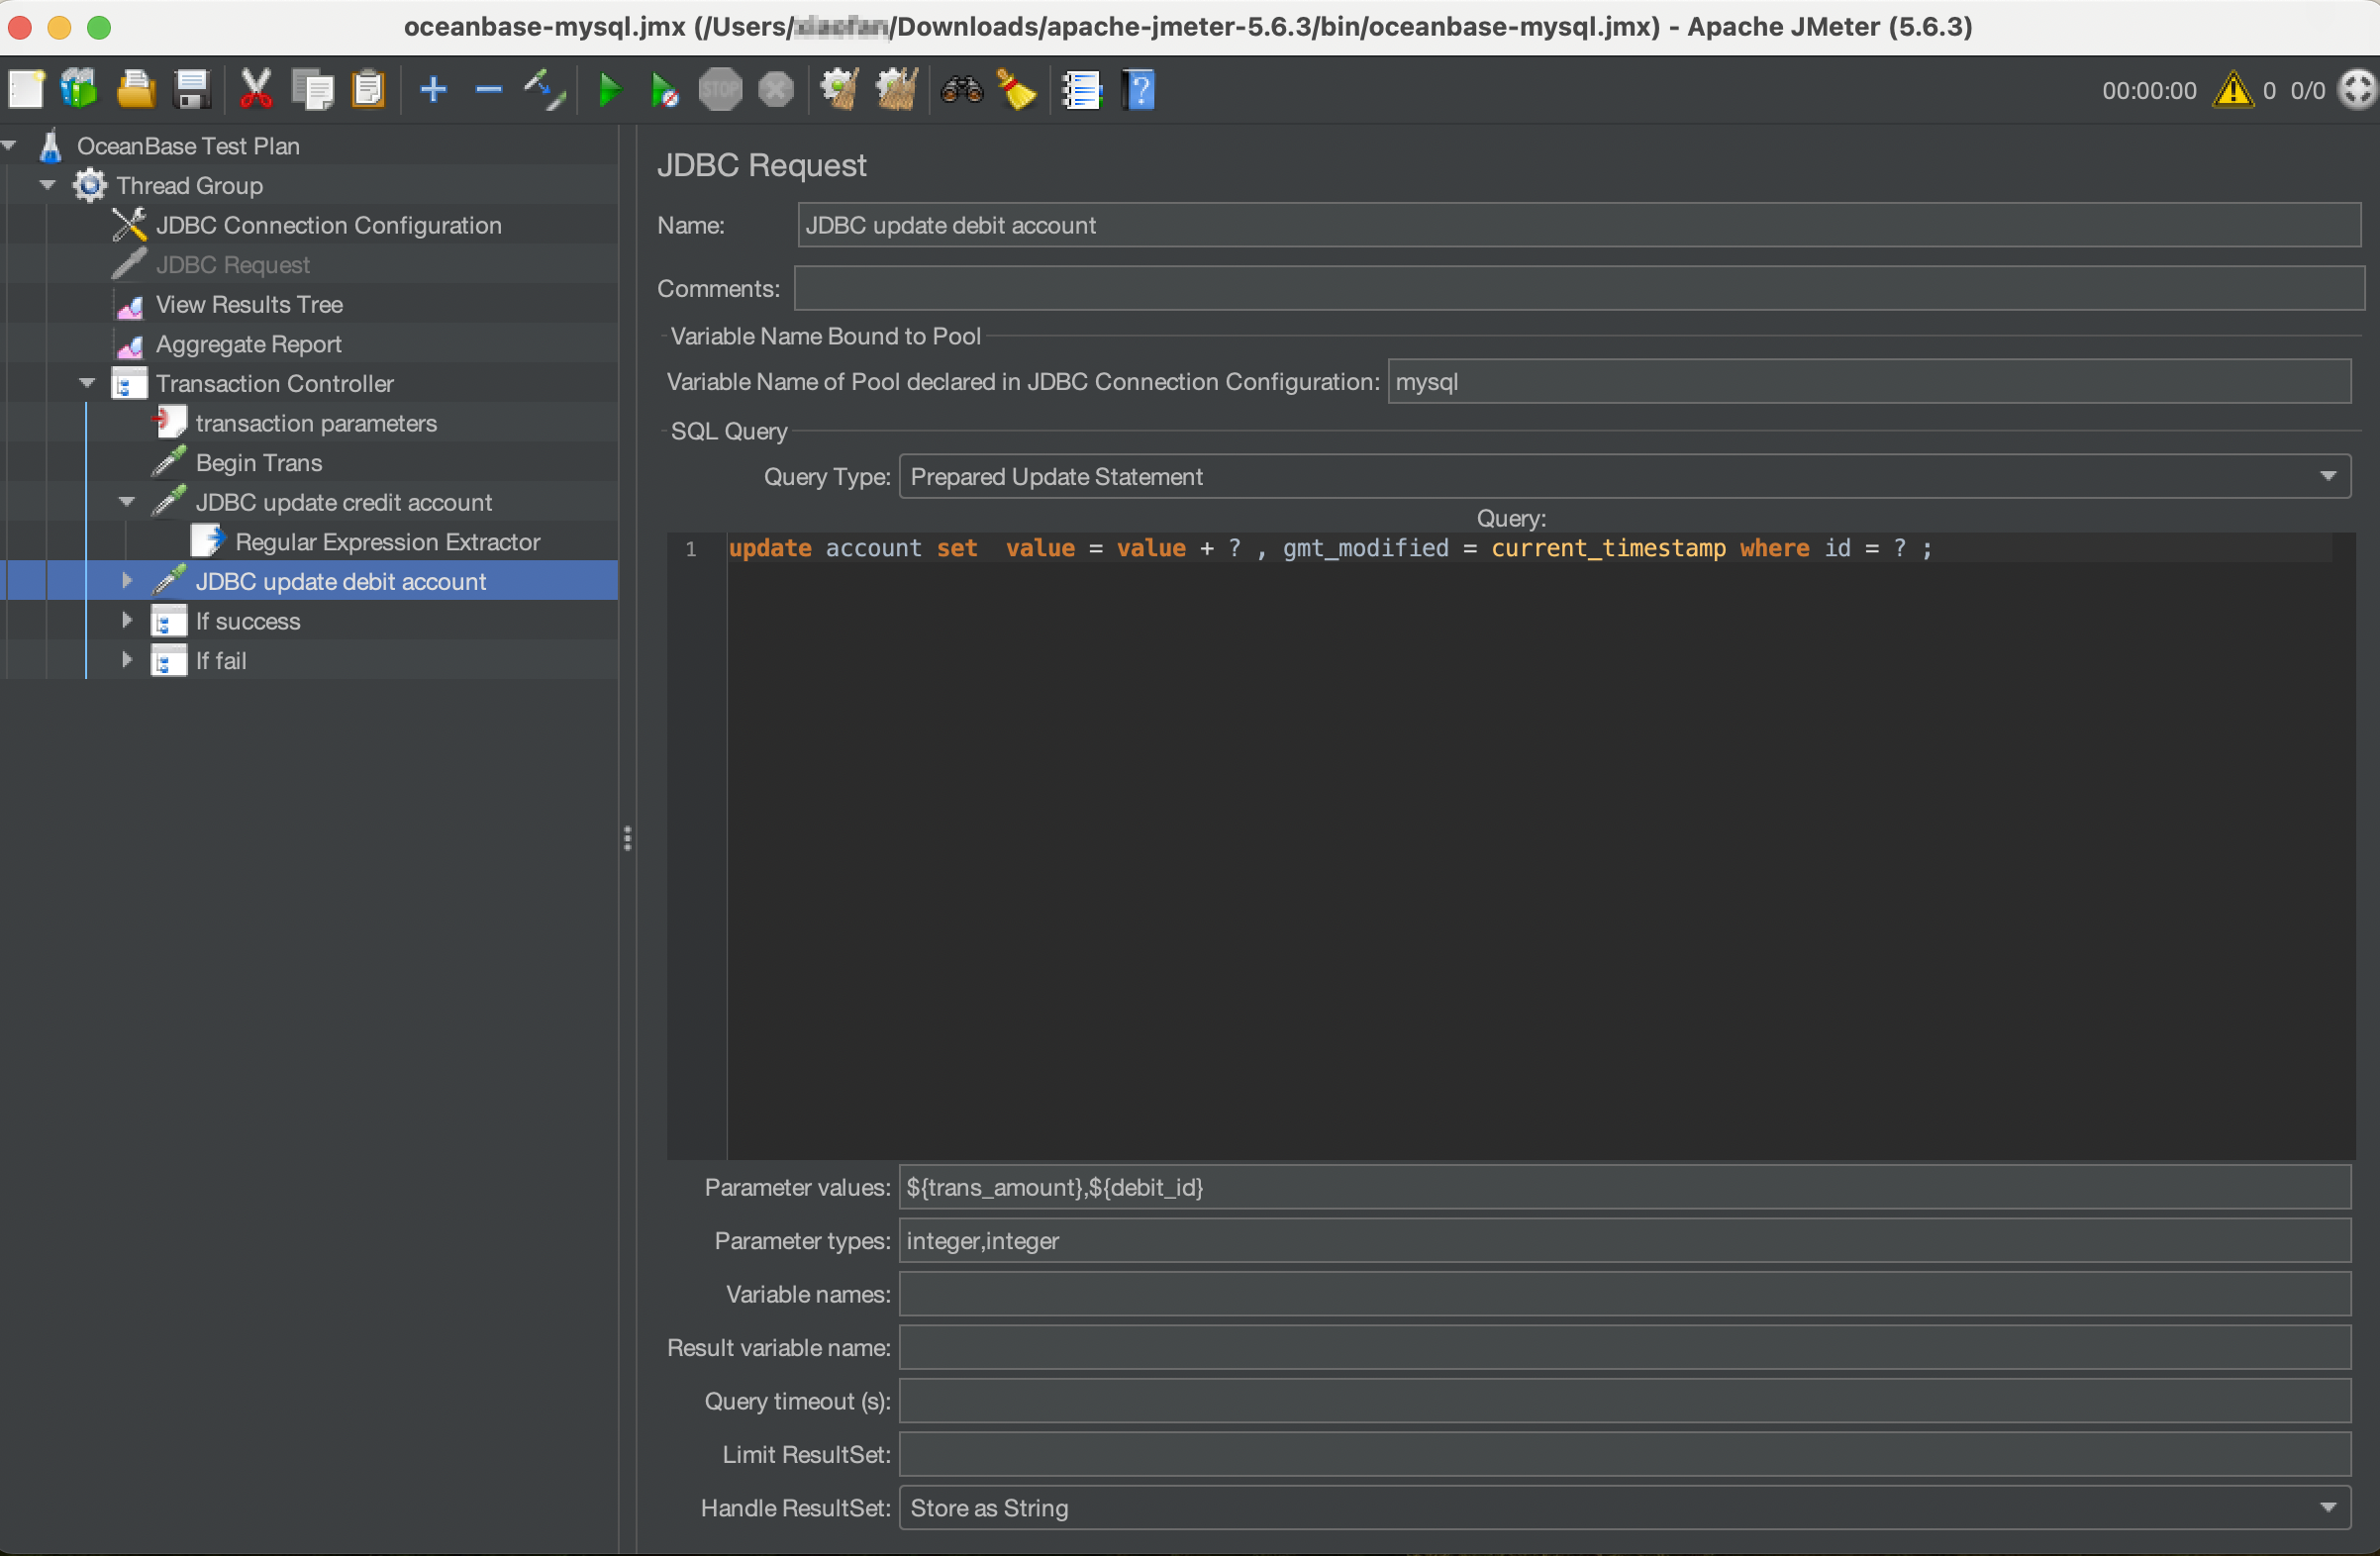Viewport: 2380px width, 1556px height.
Task: Open the Function Helper dialog icon
Action: pyautogui.click(x=1081, y=90)
